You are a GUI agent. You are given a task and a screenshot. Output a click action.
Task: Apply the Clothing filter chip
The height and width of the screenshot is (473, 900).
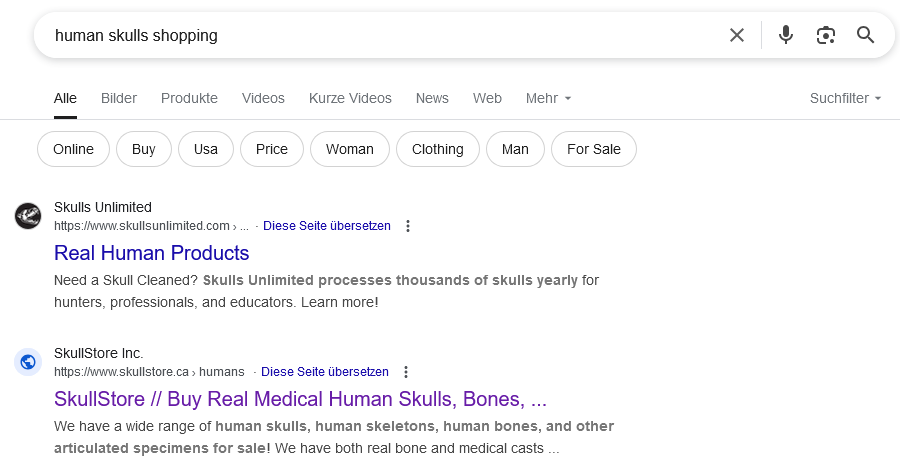[x=437, y=149]
